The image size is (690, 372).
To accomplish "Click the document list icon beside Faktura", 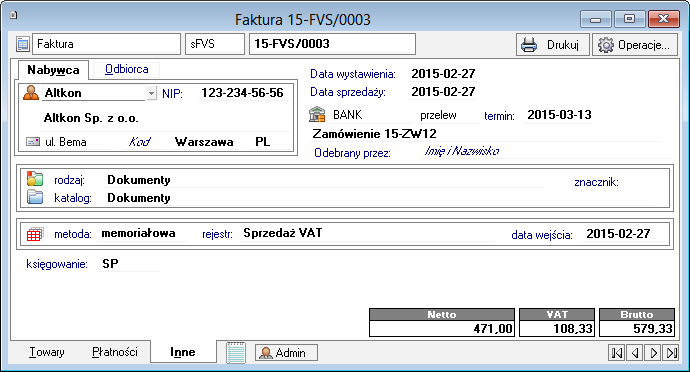I will (22, 44).
